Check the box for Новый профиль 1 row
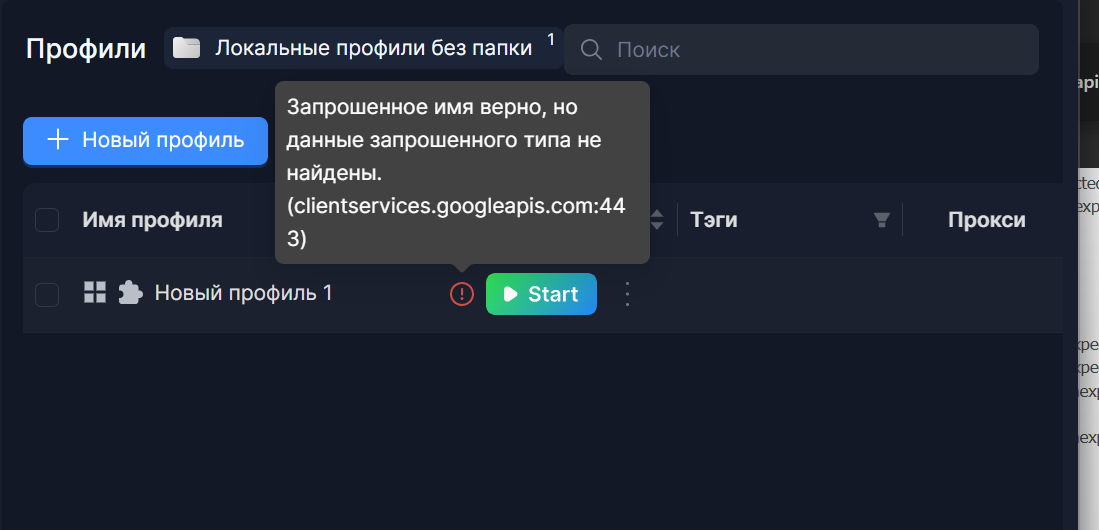Viewport: 1099px width, 530px height. 47,294
